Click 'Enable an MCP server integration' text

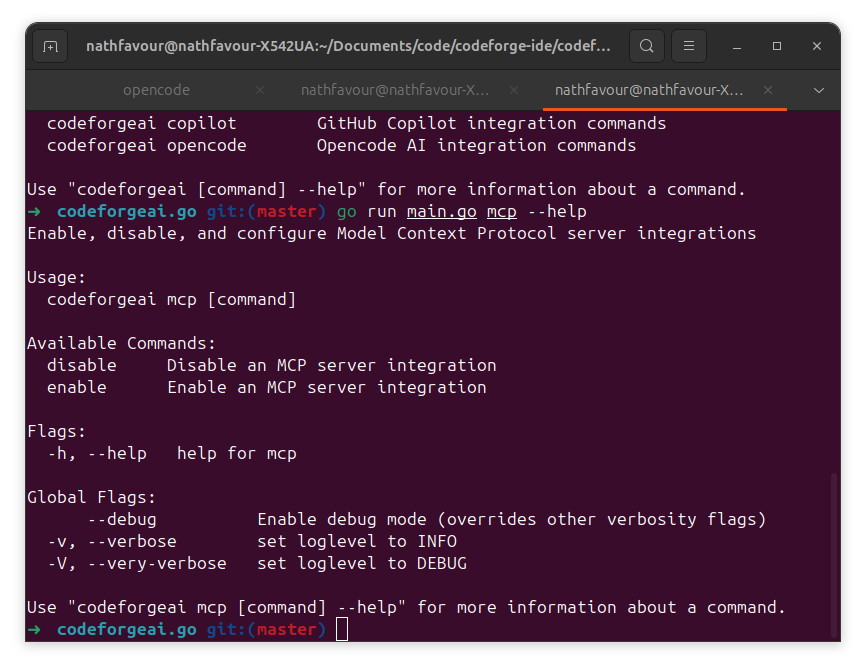(x=326, y=387)
